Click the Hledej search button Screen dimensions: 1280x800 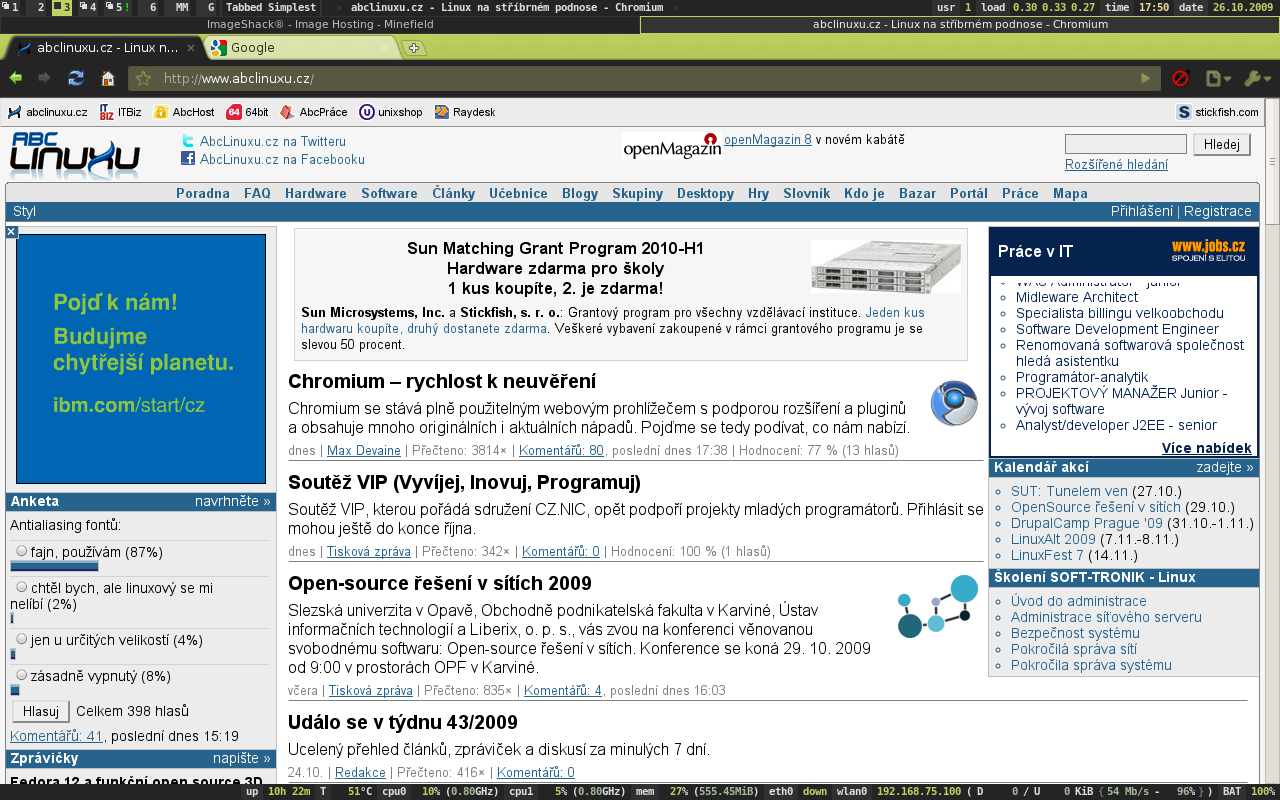[x=1222, y=144]
